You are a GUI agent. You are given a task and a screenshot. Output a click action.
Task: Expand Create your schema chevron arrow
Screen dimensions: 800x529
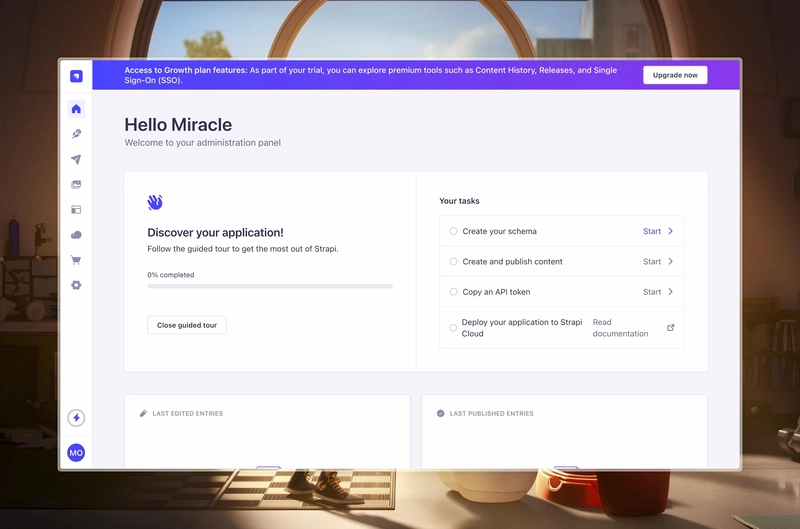point(670,231)
